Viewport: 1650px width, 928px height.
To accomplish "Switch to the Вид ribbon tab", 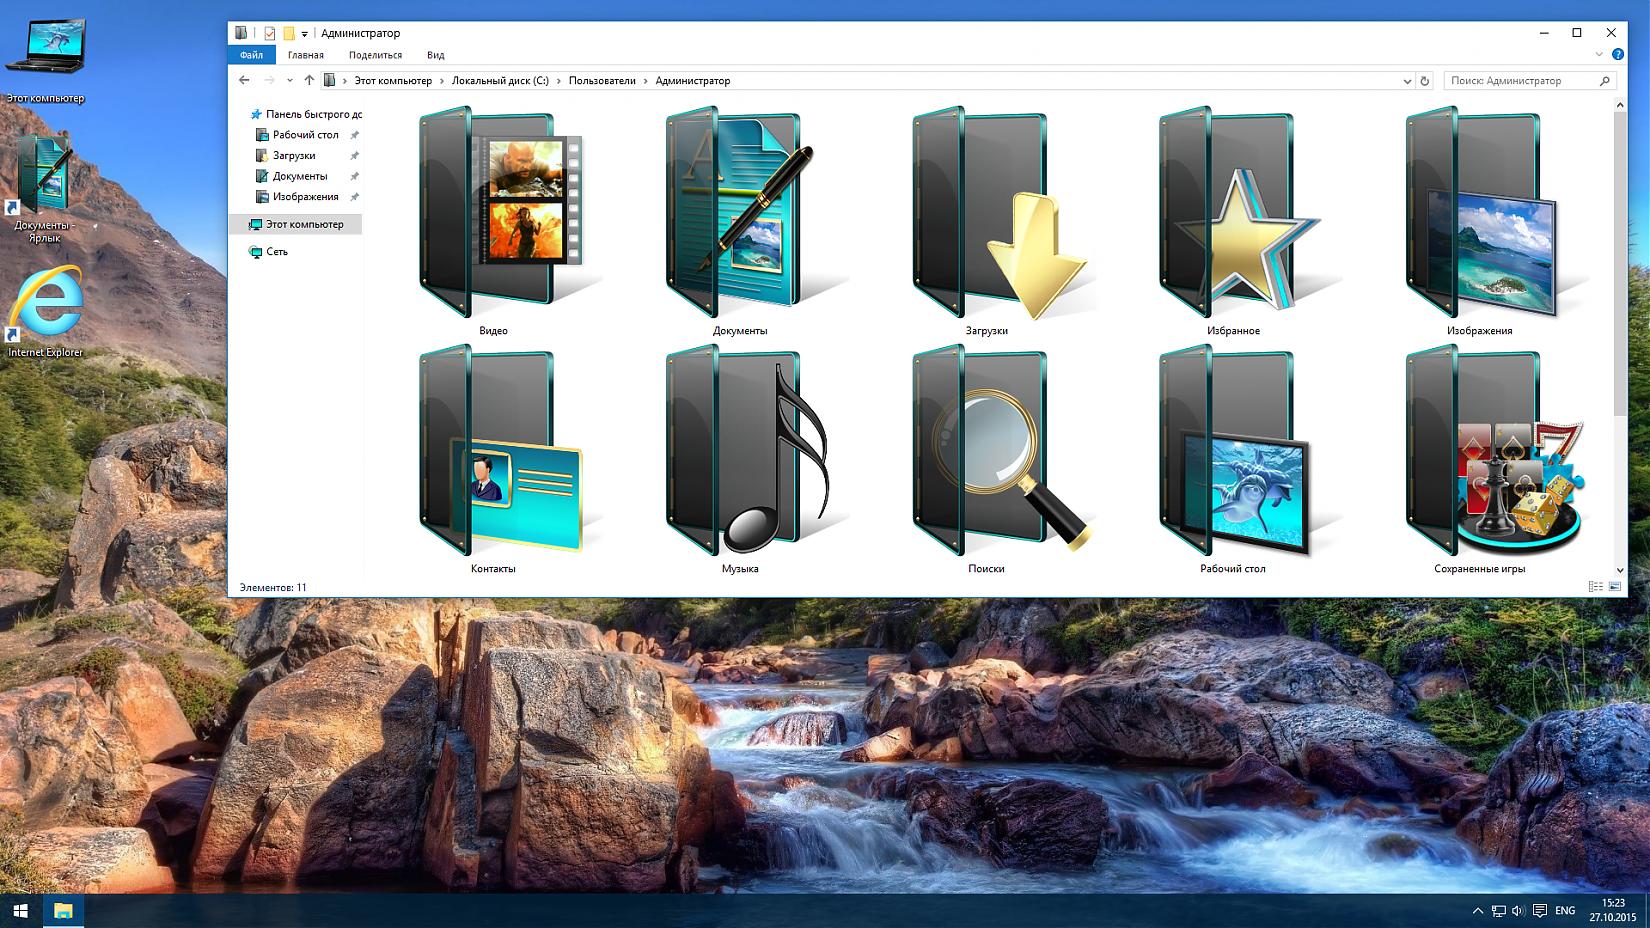I will click(x=435, y=55).
